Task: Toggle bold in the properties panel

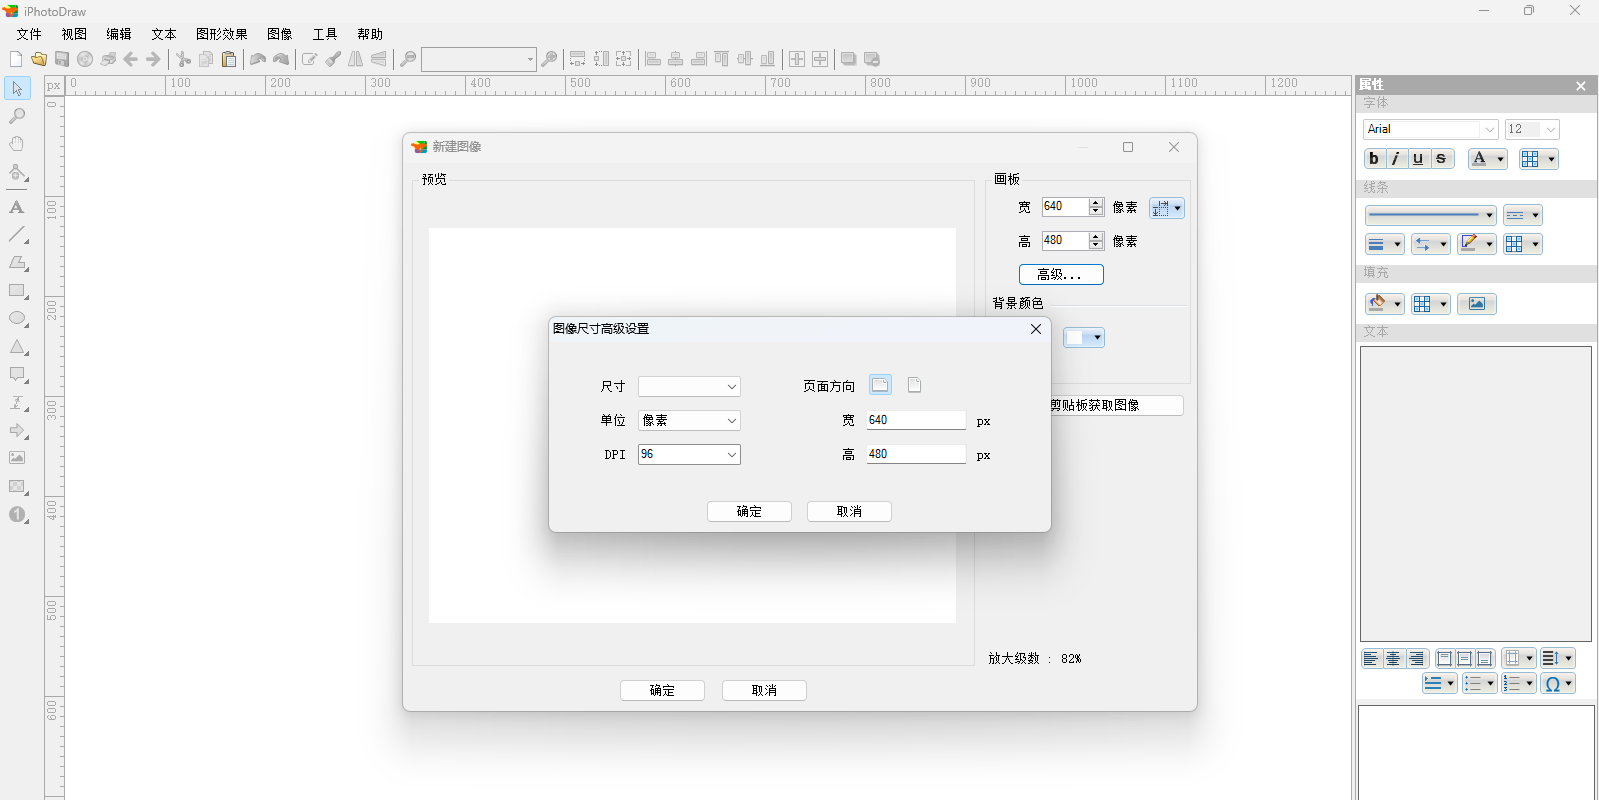Action: [x=1374, y=159]
